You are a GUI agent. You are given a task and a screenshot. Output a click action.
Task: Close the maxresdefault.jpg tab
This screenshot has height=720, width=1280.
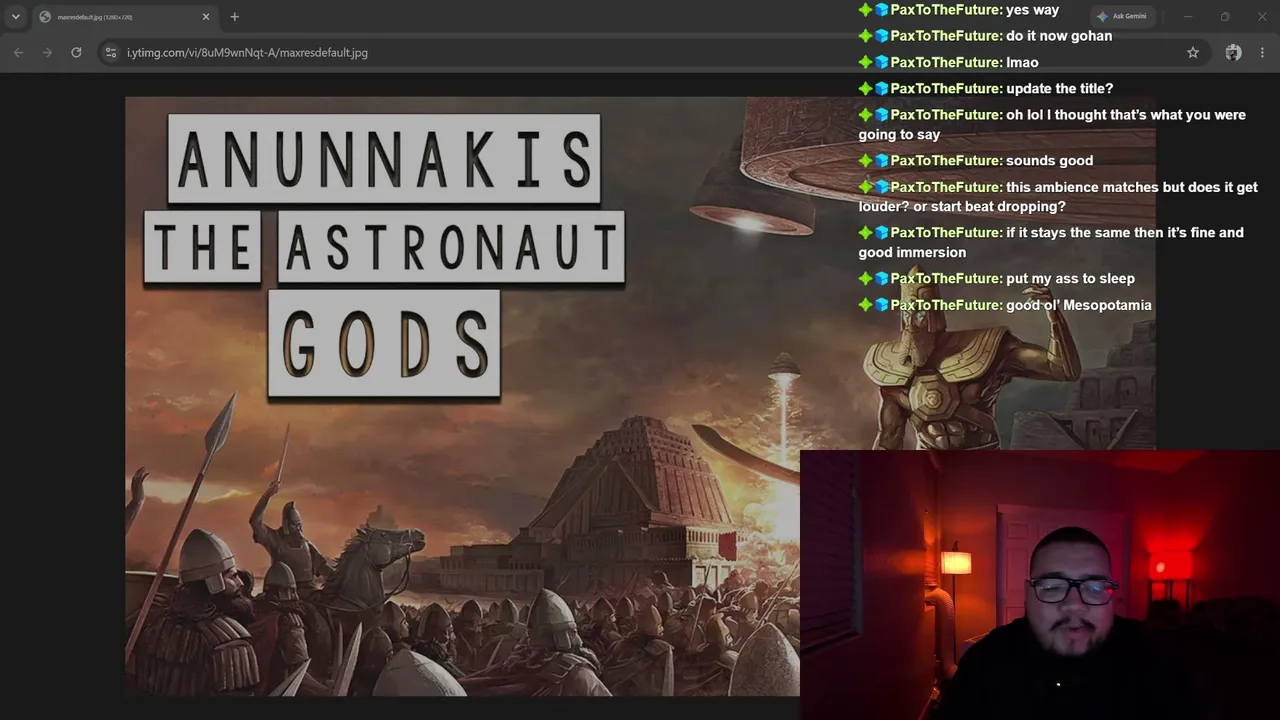tap(206, 17)
